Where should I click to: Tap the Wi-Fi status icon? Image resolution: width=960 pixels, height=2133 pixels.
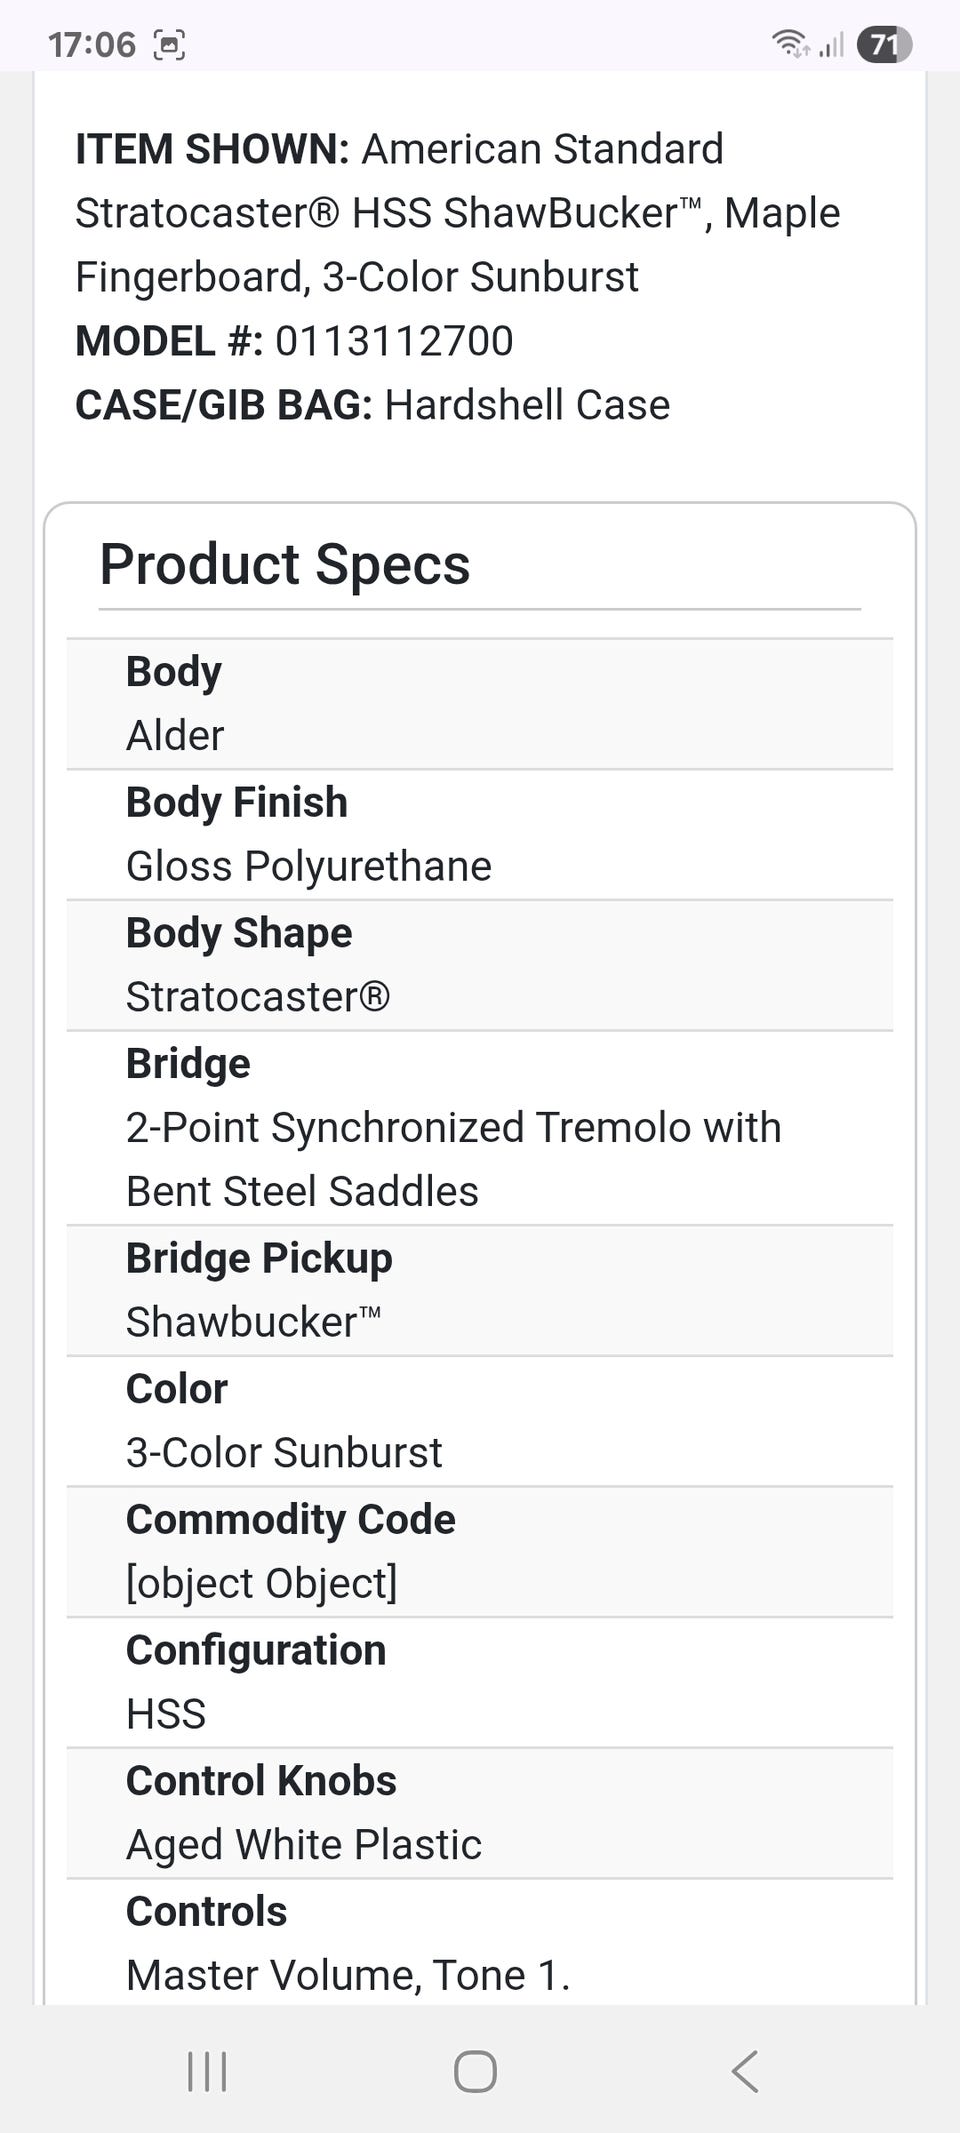click(789, 44)
